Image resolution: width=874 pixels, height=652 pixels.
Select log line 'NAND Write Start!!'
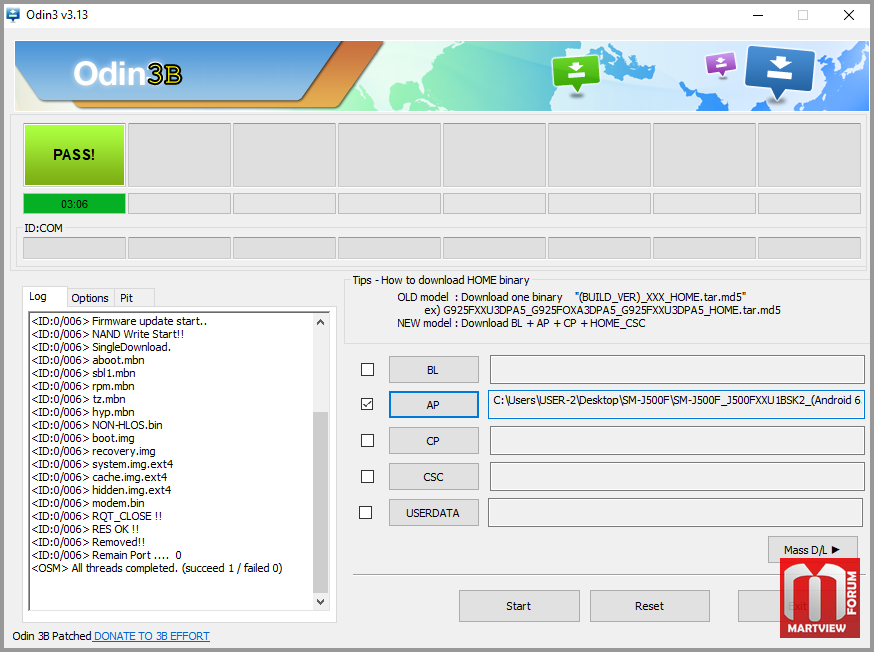click(108, 334)
